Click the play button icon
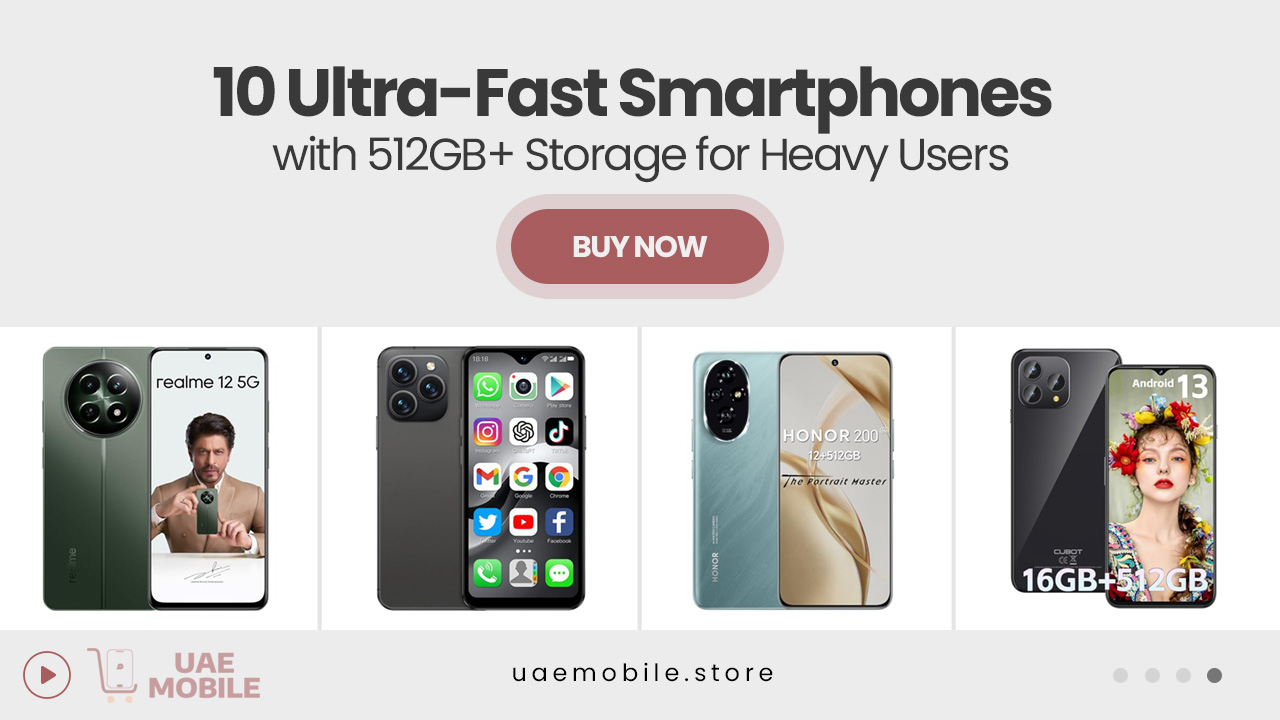 tap(47, 675)
